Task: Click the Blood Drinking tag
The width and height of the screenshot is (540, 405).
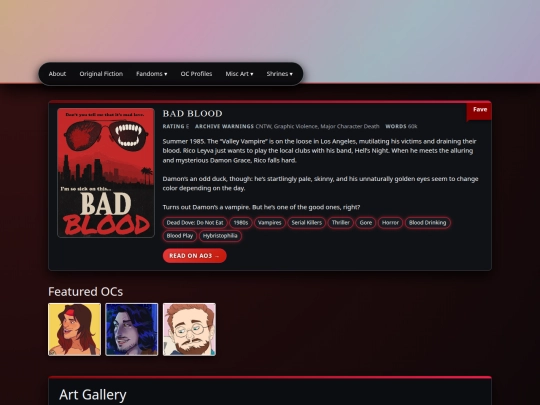Action: pos(427,223)
